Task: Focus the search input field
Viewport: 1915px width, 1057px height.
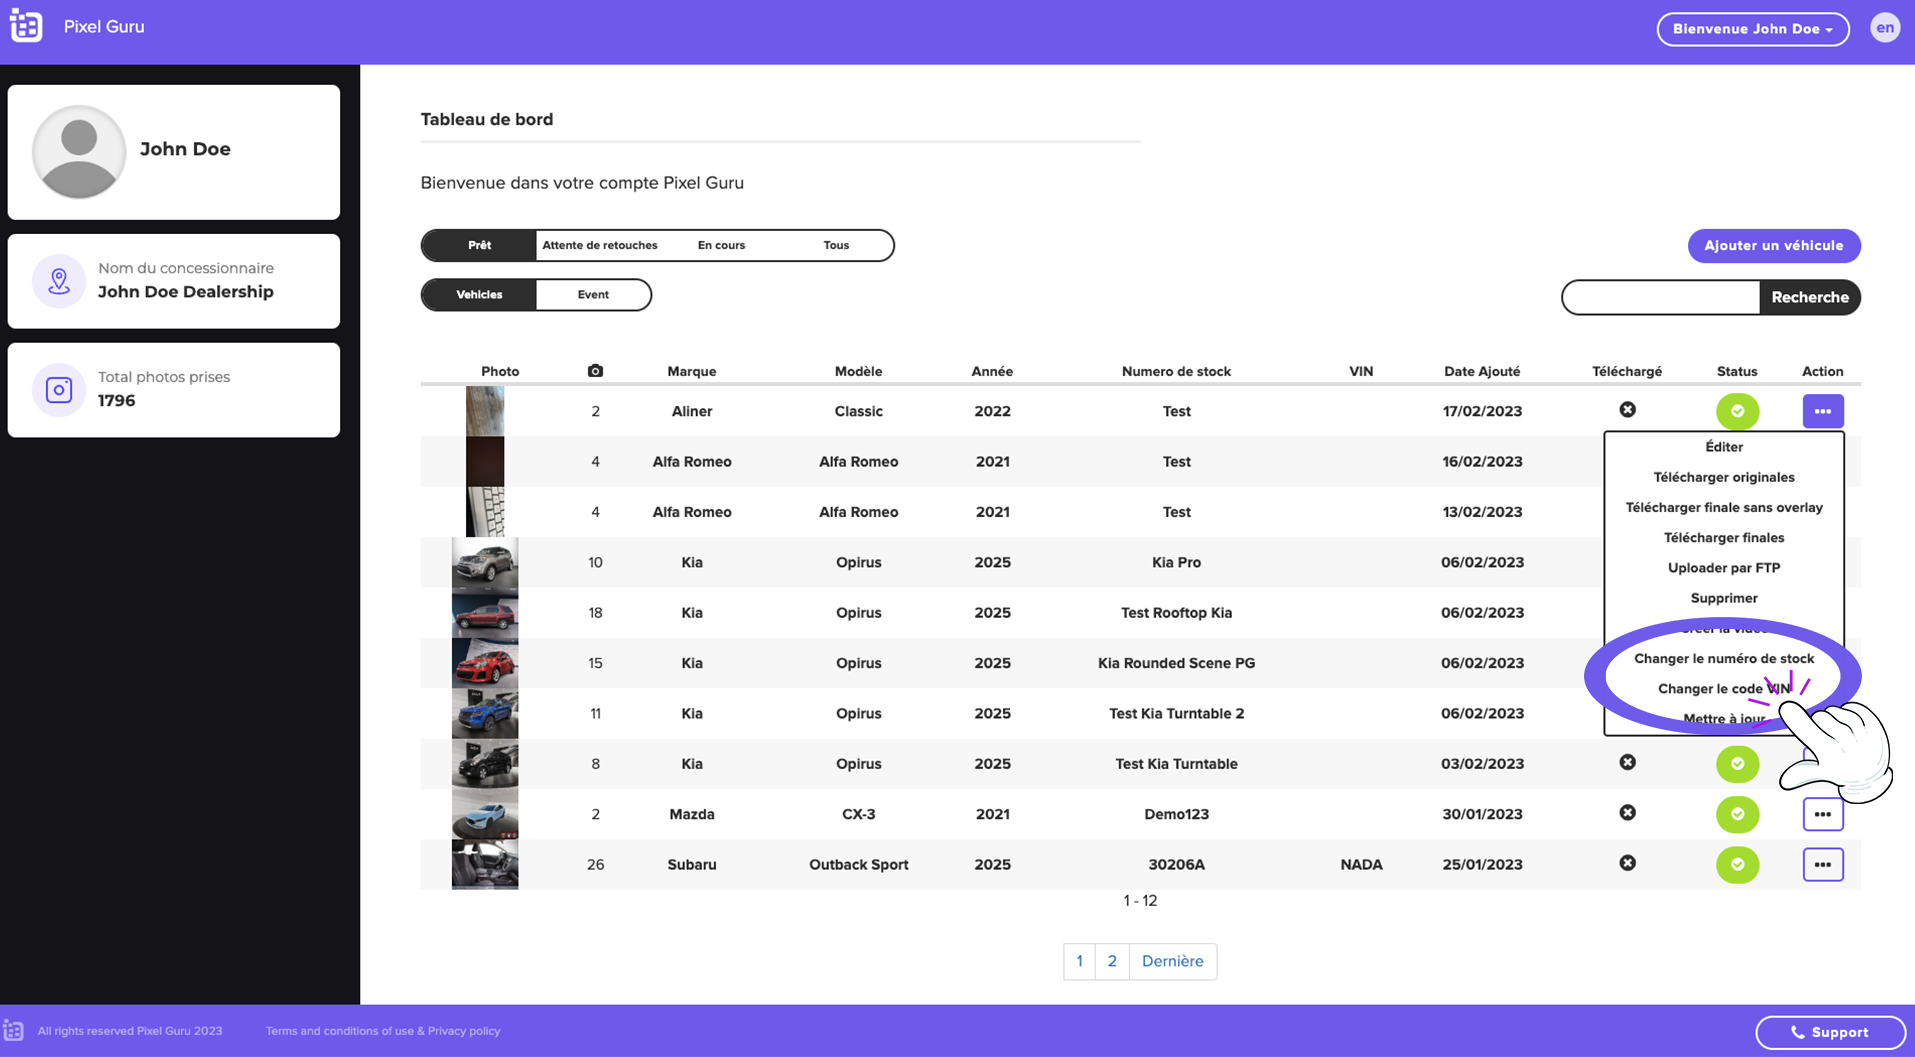Action: (1661, 297)
